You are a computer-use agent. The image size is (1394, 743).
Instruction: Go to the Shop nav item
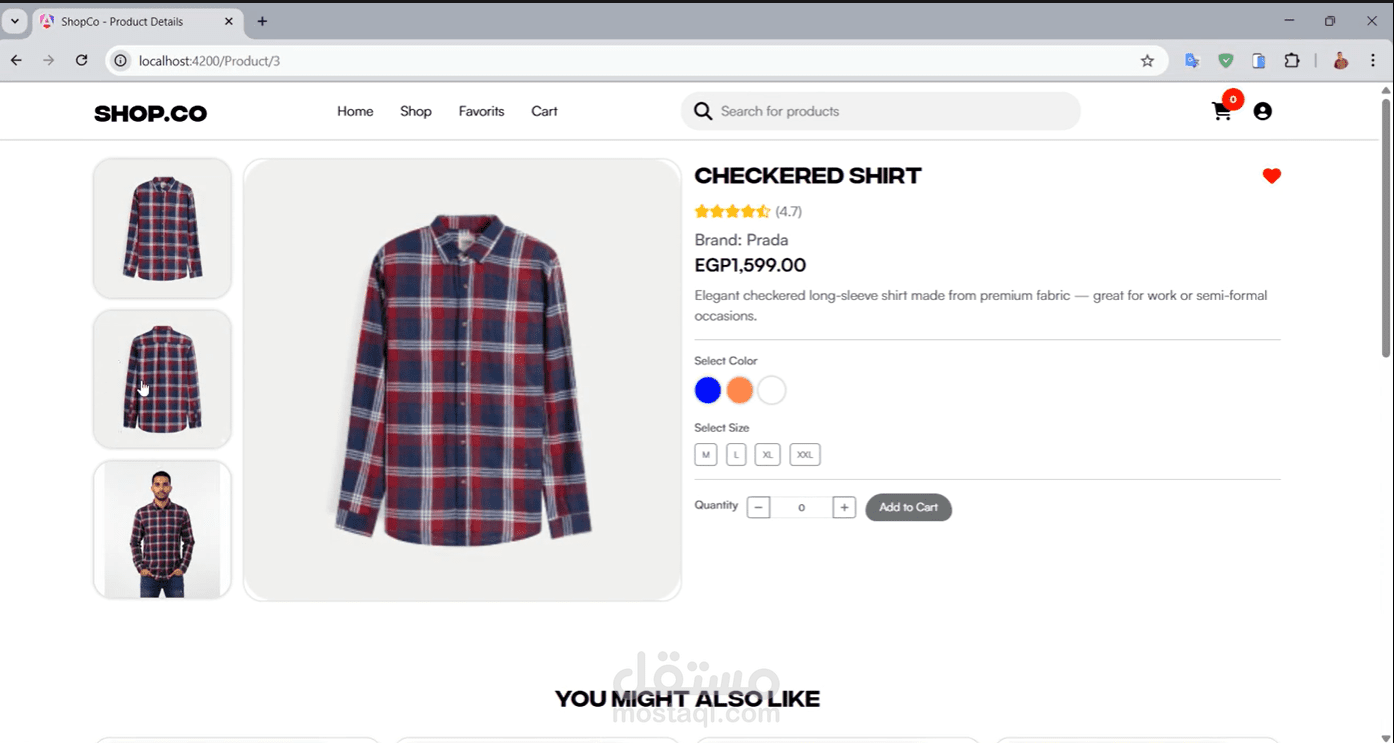pyautogui.click(x=416, y=111)
